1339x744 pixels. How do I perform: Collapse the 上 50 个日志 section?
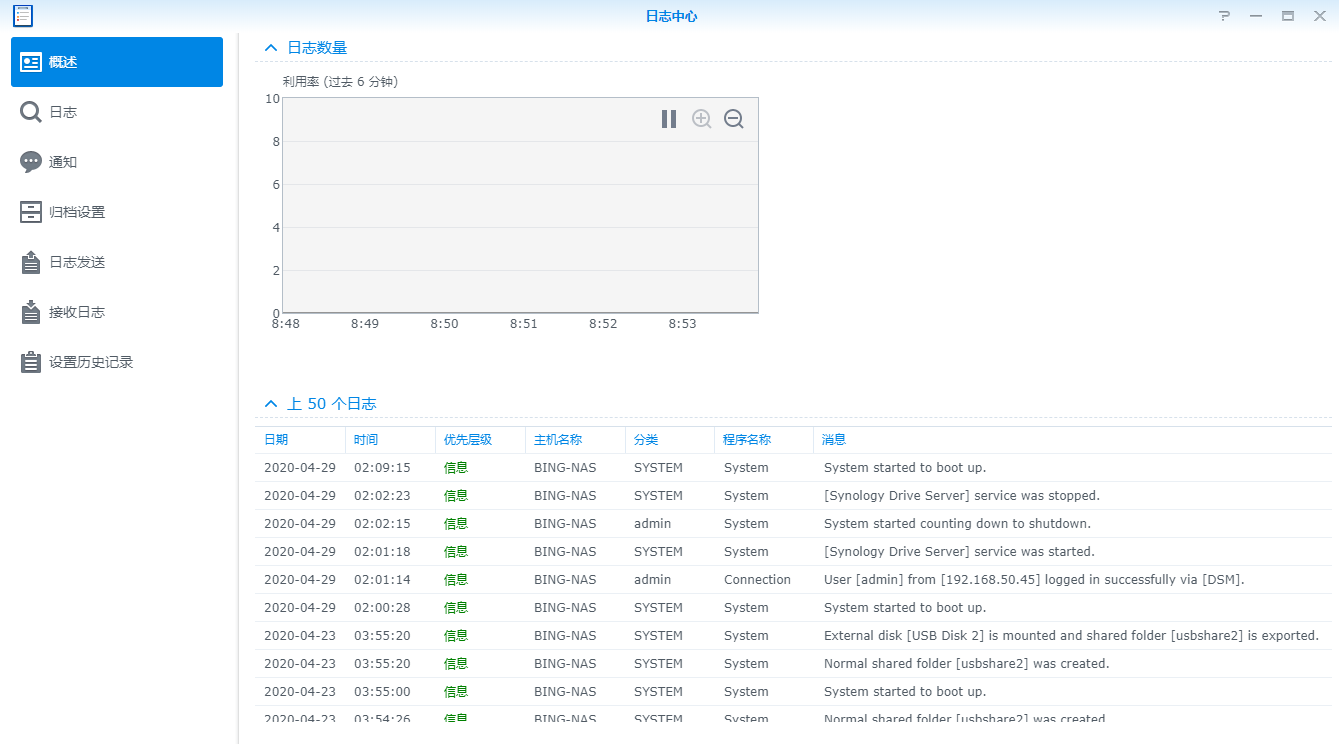[x=270, y=404]
